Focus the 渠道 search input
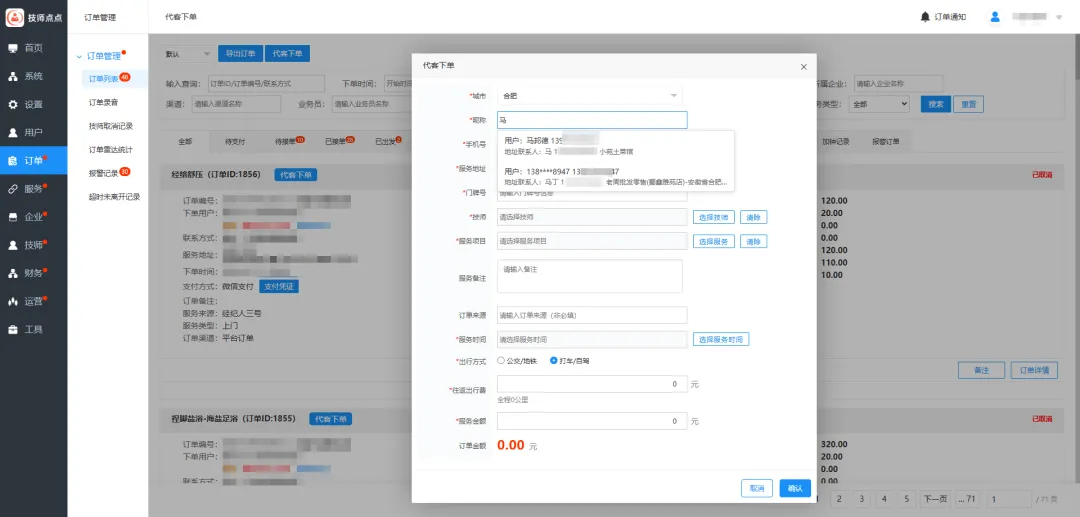Screen dimensions: 1080x517 [x=236, y=104]
